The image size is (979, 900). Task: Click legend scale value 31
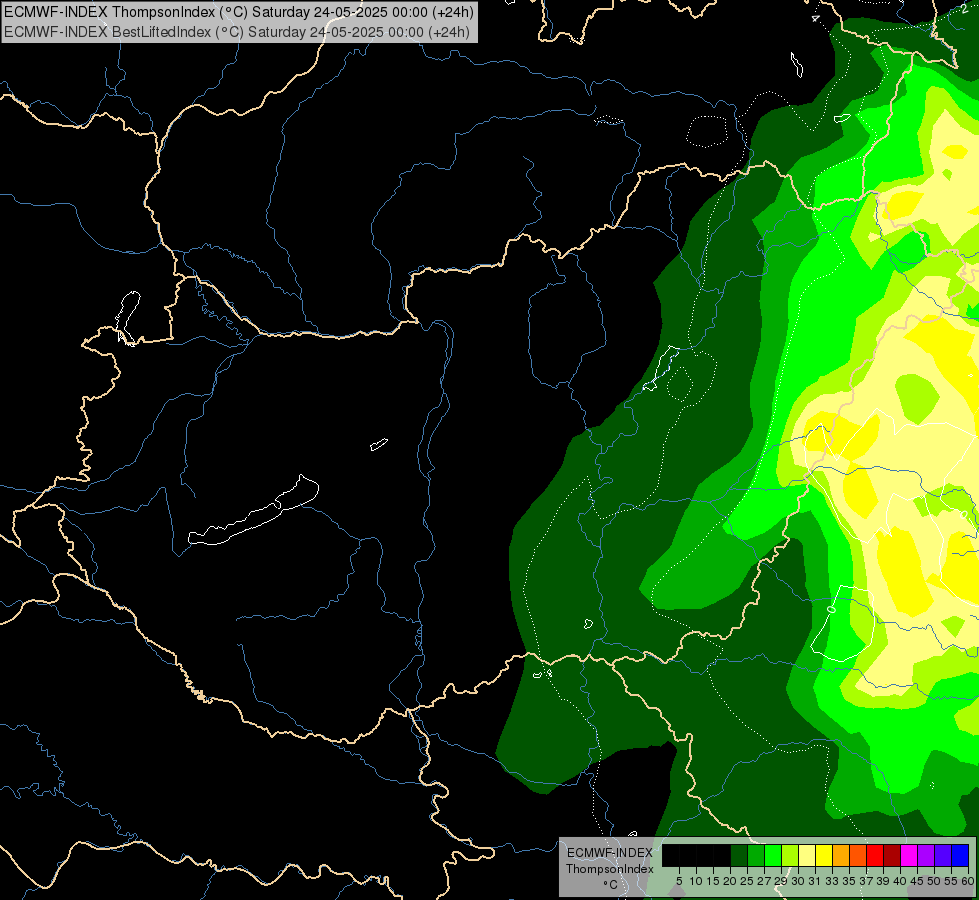point(815,881)
